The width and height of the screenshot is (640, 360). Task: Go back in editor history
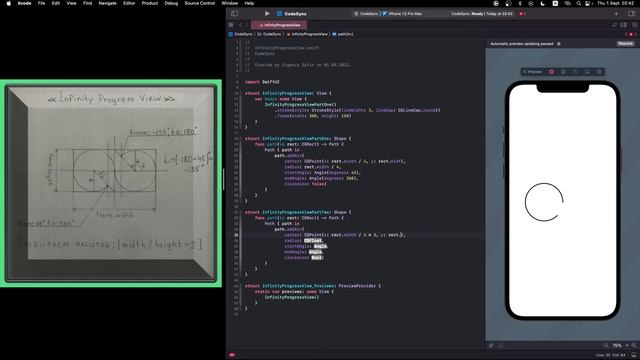tap(241, 25)
